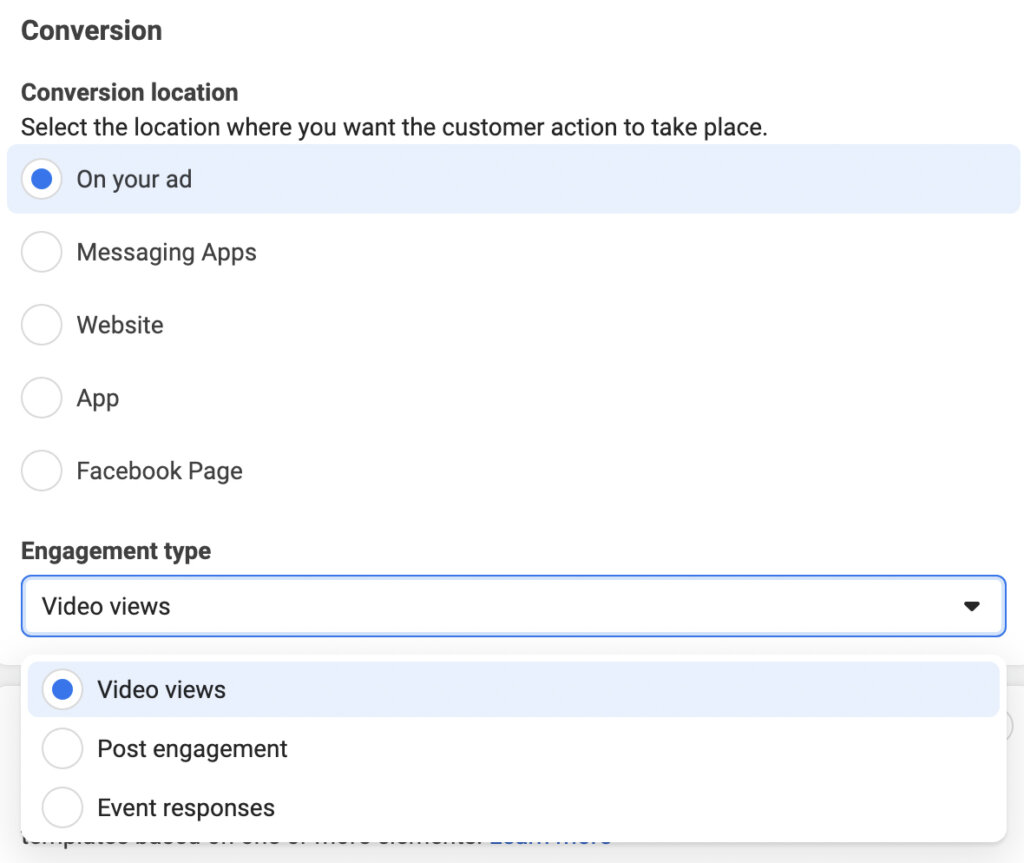Select the "Website" conversion location
Image resolution: width=1024 pixels, height=863 pixels.
click(120, 325)
